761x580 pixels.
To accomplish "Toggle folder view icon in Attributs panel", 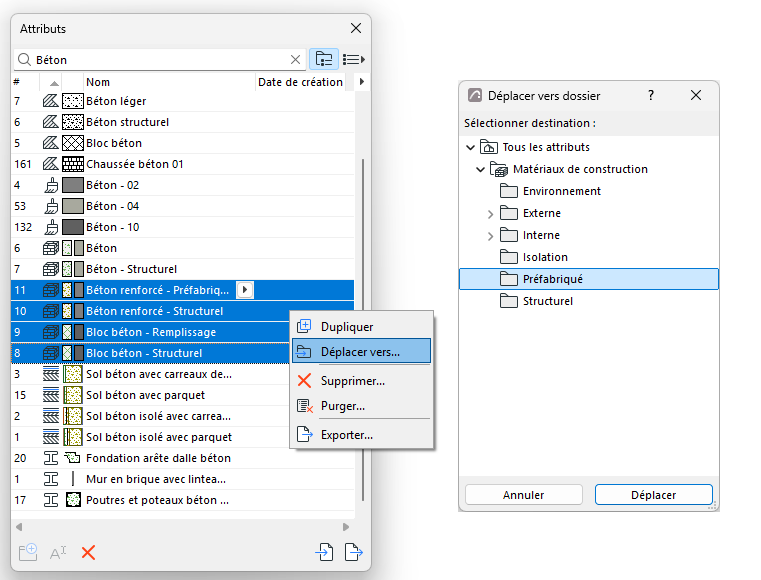I will tap(324, 59).
